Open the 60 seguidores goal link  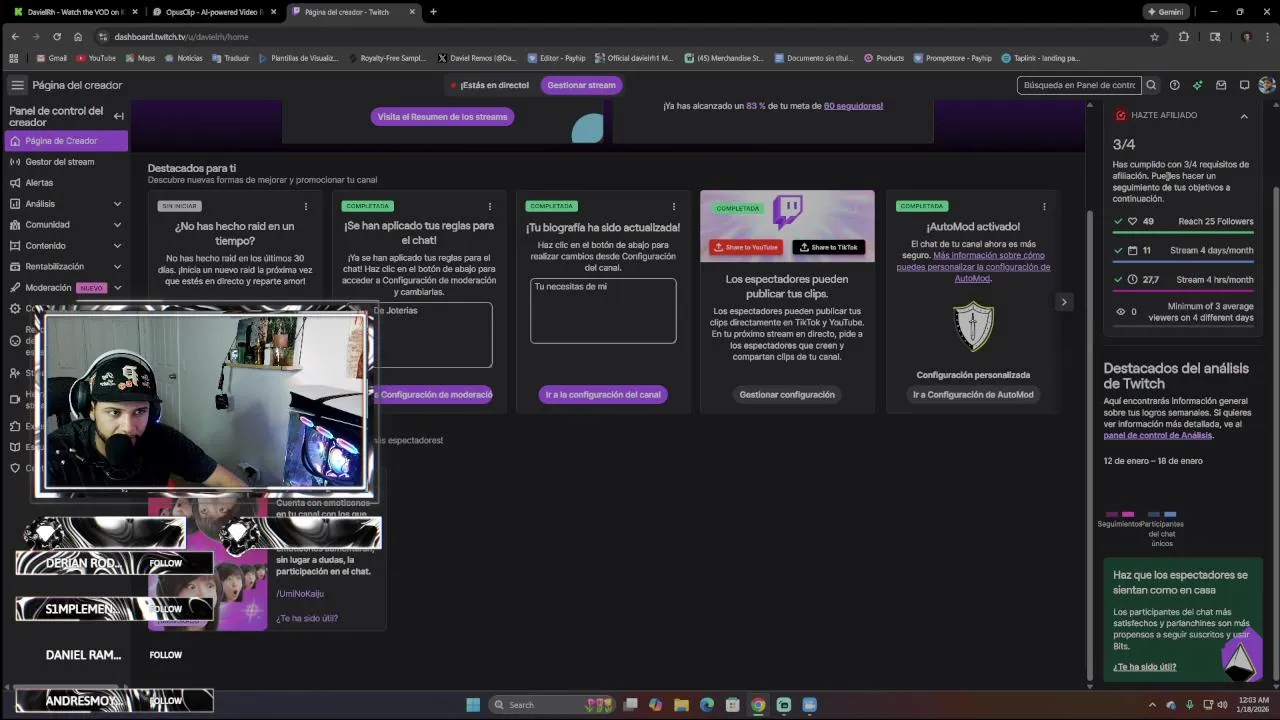tap(853, 105)
